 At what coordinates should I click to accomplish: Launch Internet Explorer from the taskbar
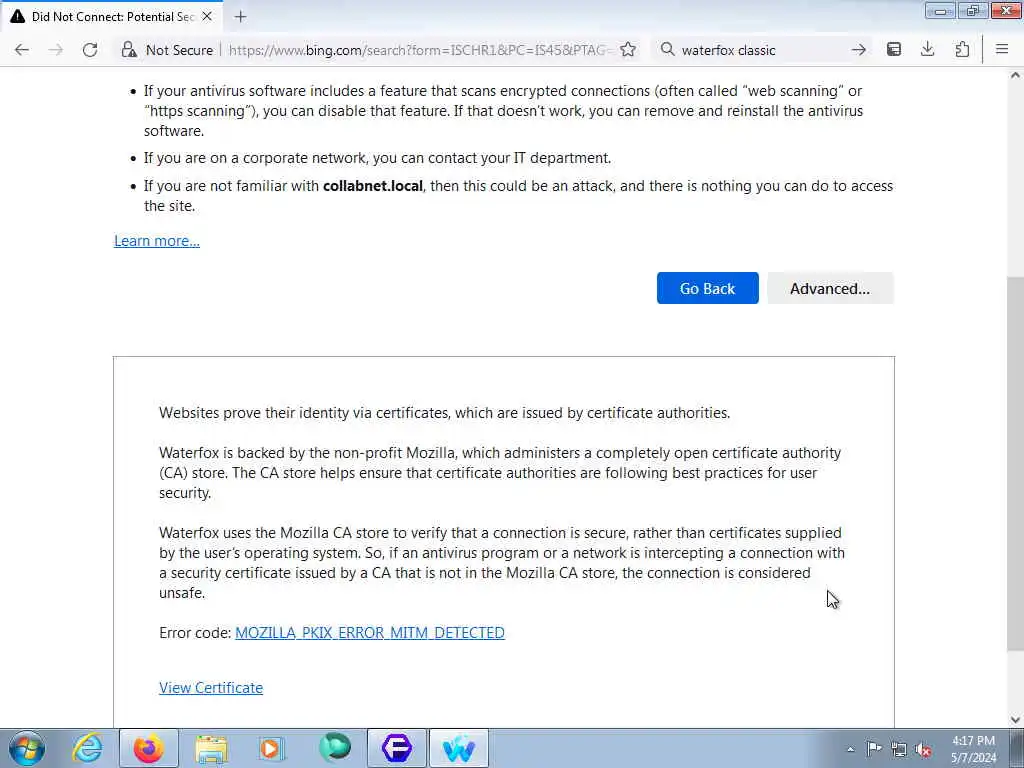[x=87, y=748]
